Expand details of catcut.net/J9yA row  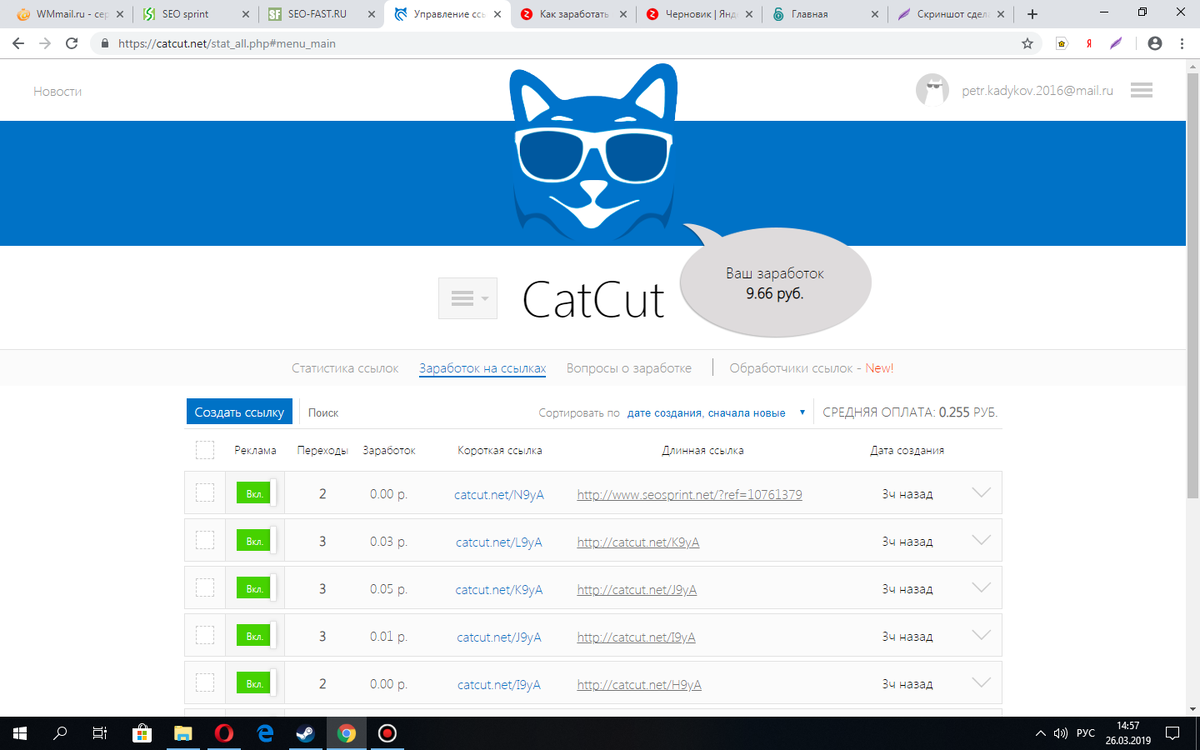[981, 635]
